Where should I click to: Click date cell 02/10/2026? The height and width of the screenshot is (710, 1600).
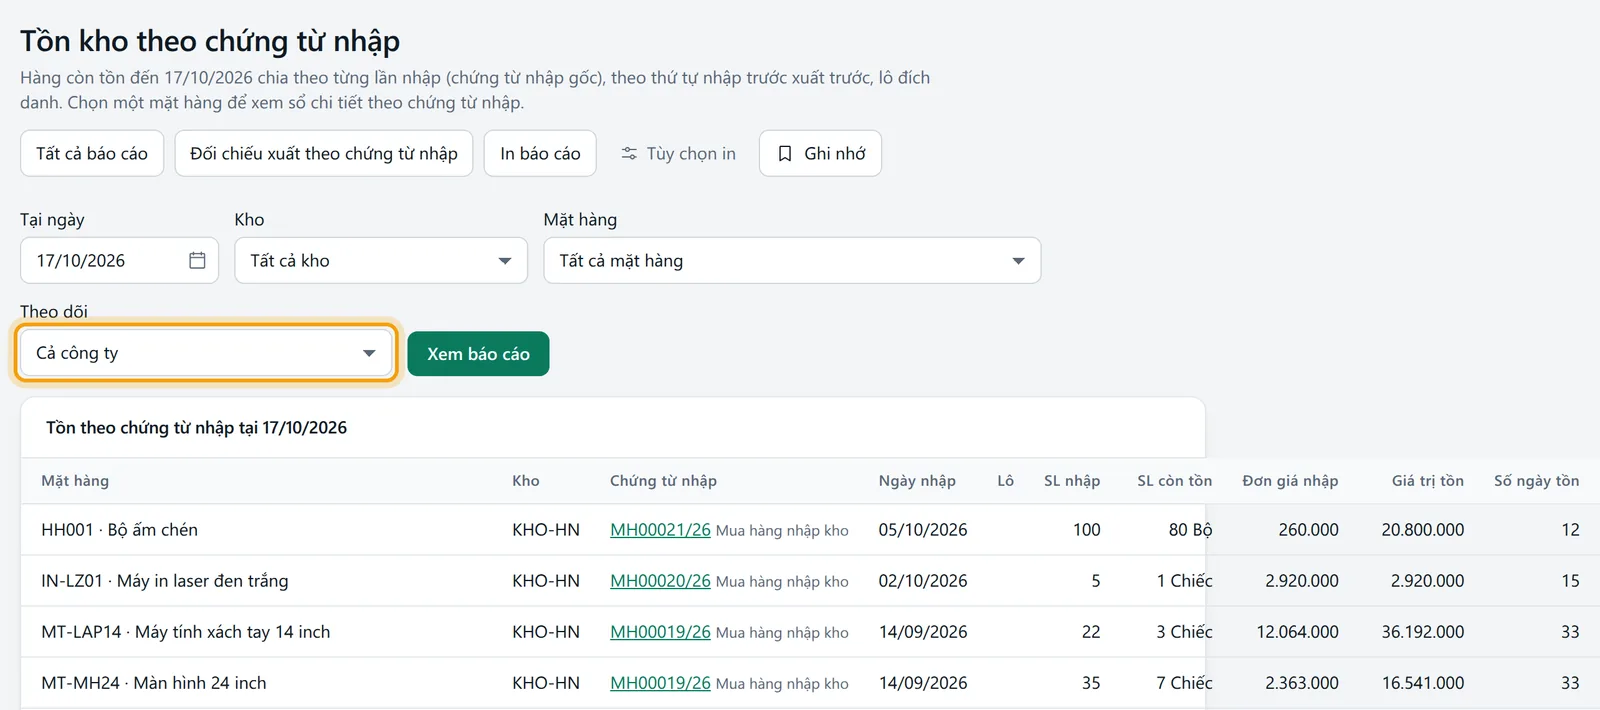pos(923,581)
